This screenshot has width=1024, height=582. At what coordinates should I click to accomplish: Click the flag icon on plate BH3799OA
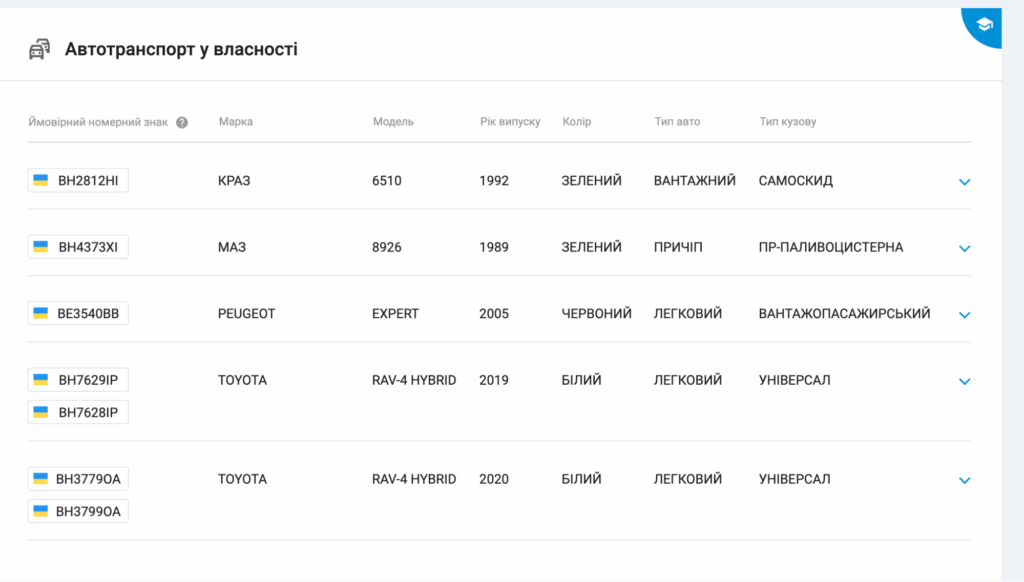41,511
